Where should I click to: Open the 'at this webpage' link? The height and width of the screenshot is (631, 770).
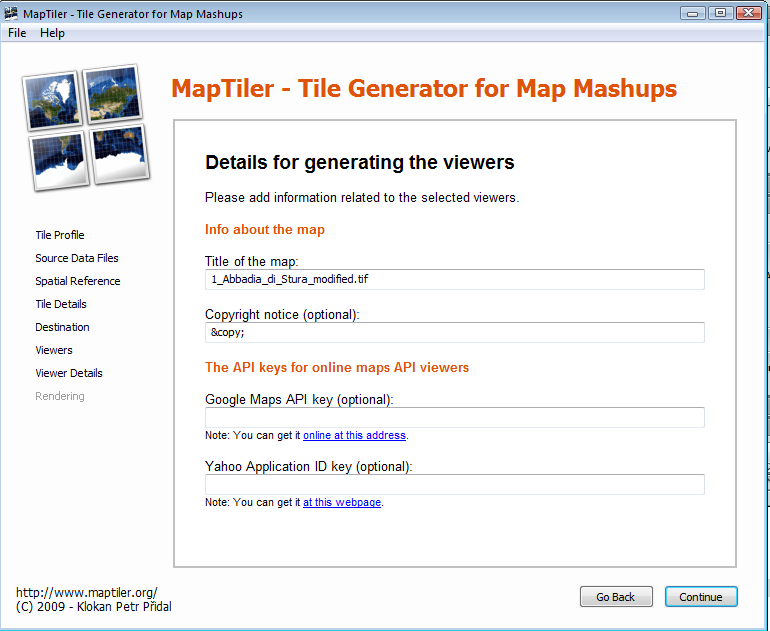(342, 502)
